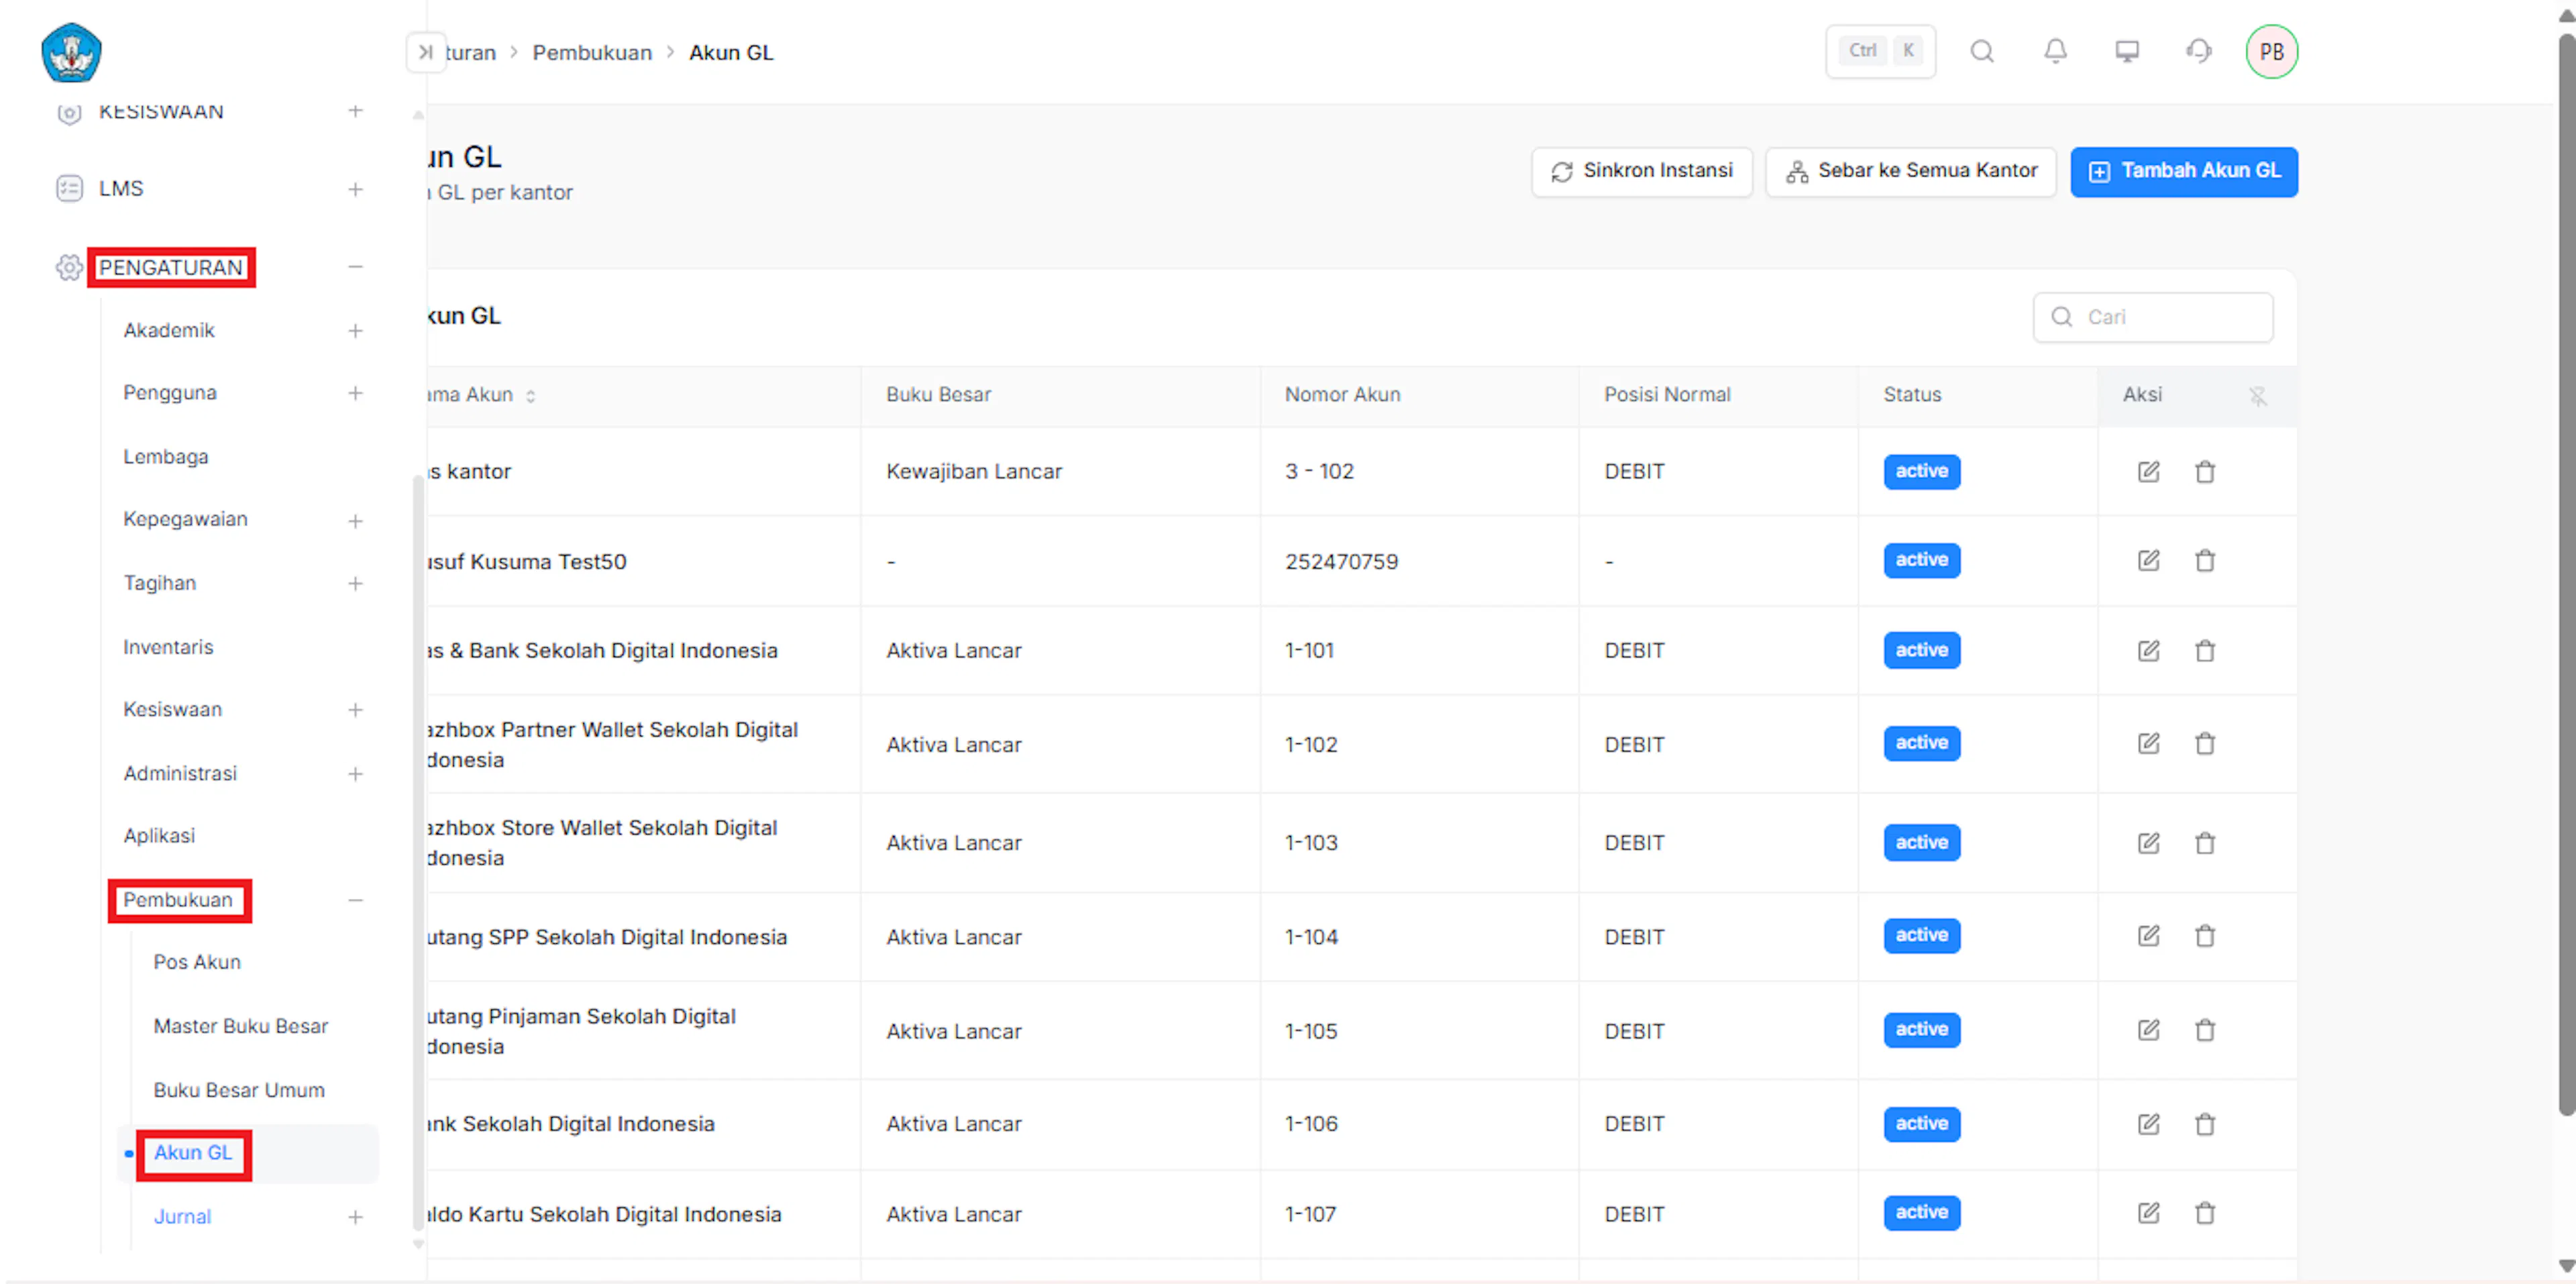Edit the 1-103 account row
2576x1284 pixels.
point(2148,843)
